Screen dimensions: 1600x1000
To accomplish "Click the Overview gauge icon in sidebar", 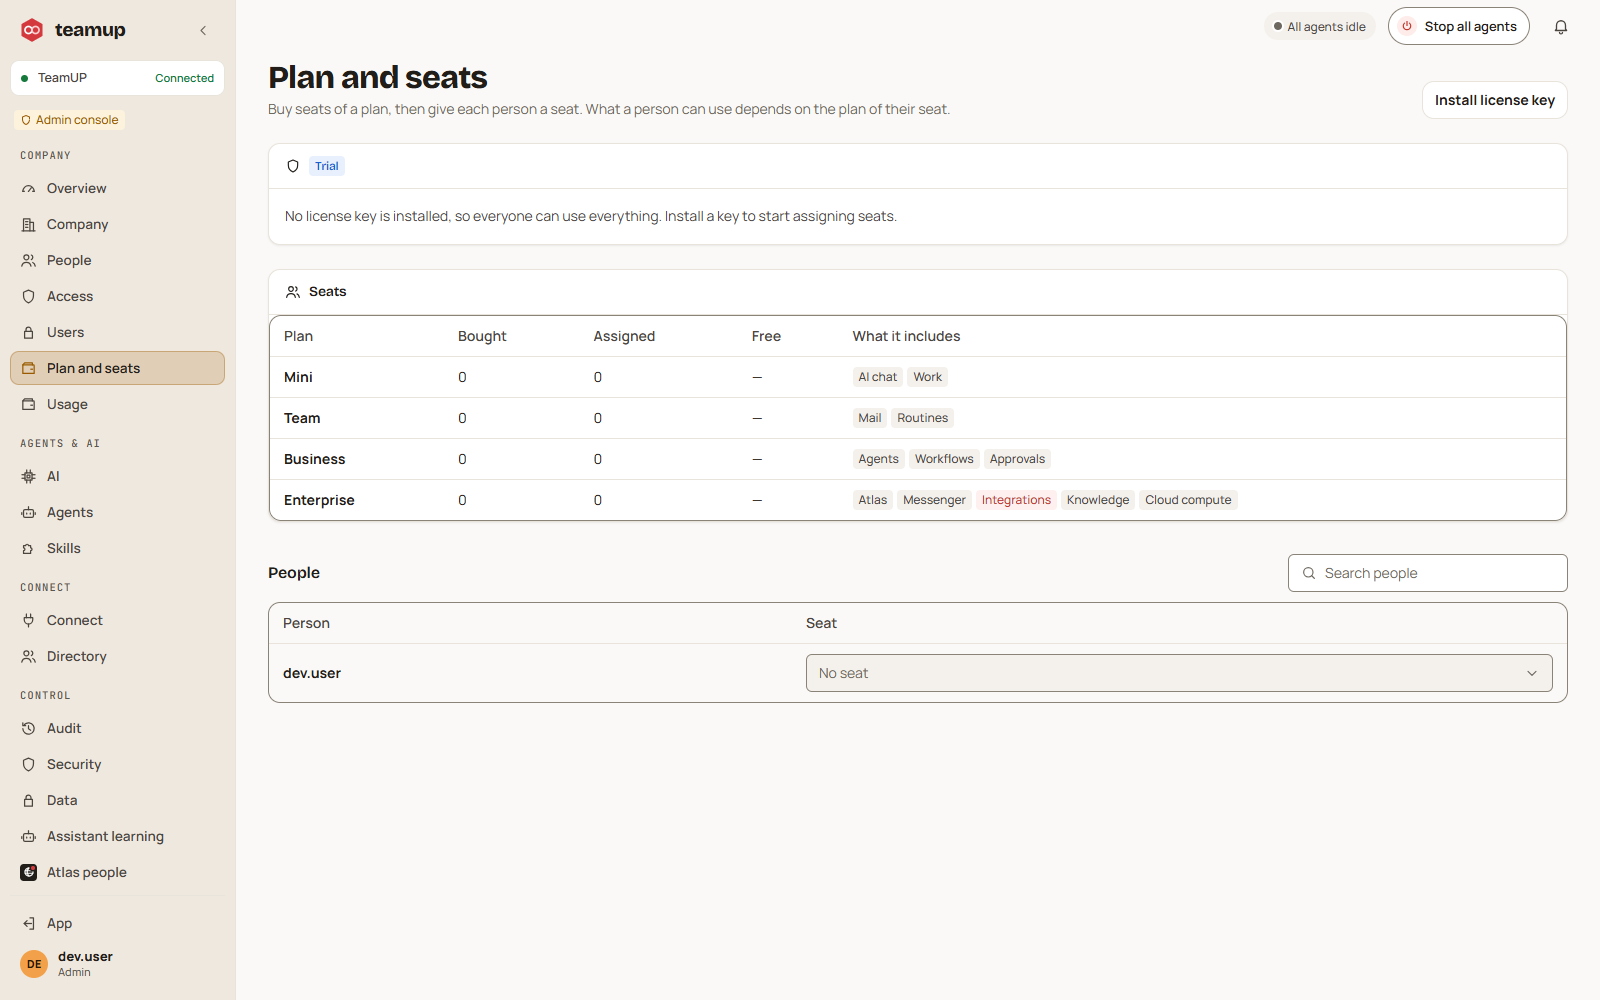I will pos(29,189).
